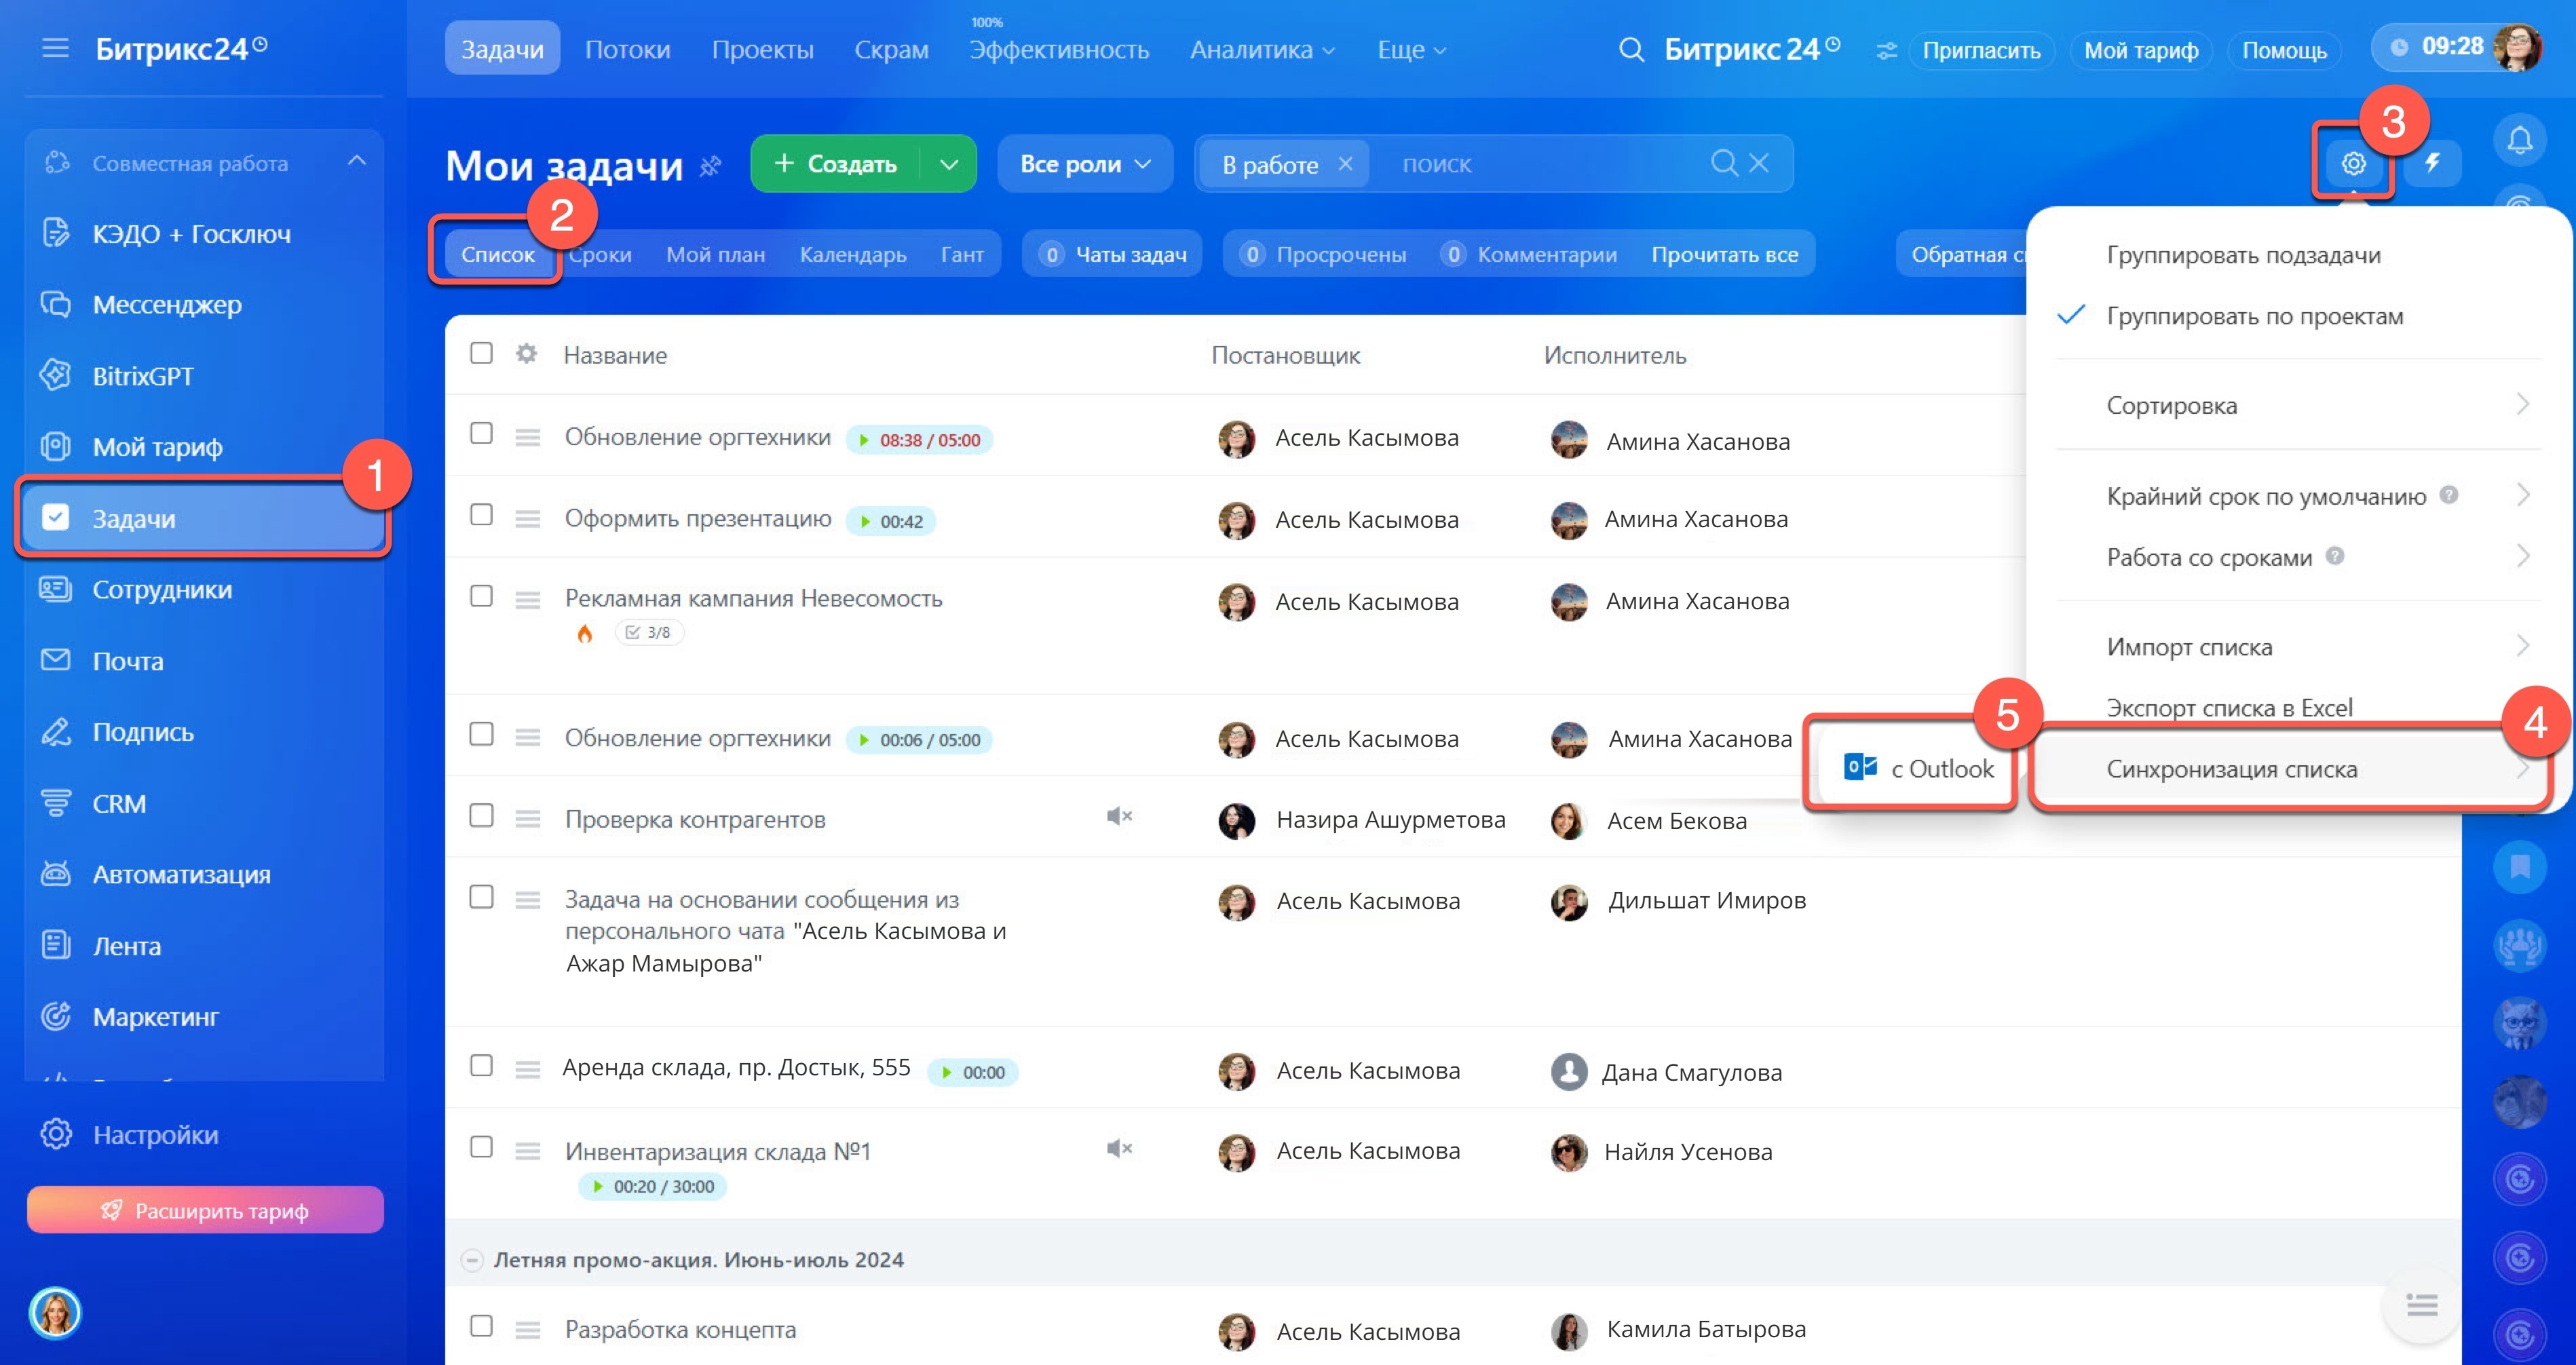Expand the Создать button dropdown arrow
The width and height of the screenshot is (2576, 1365).
pyautogui.click(x=949, y=164)
